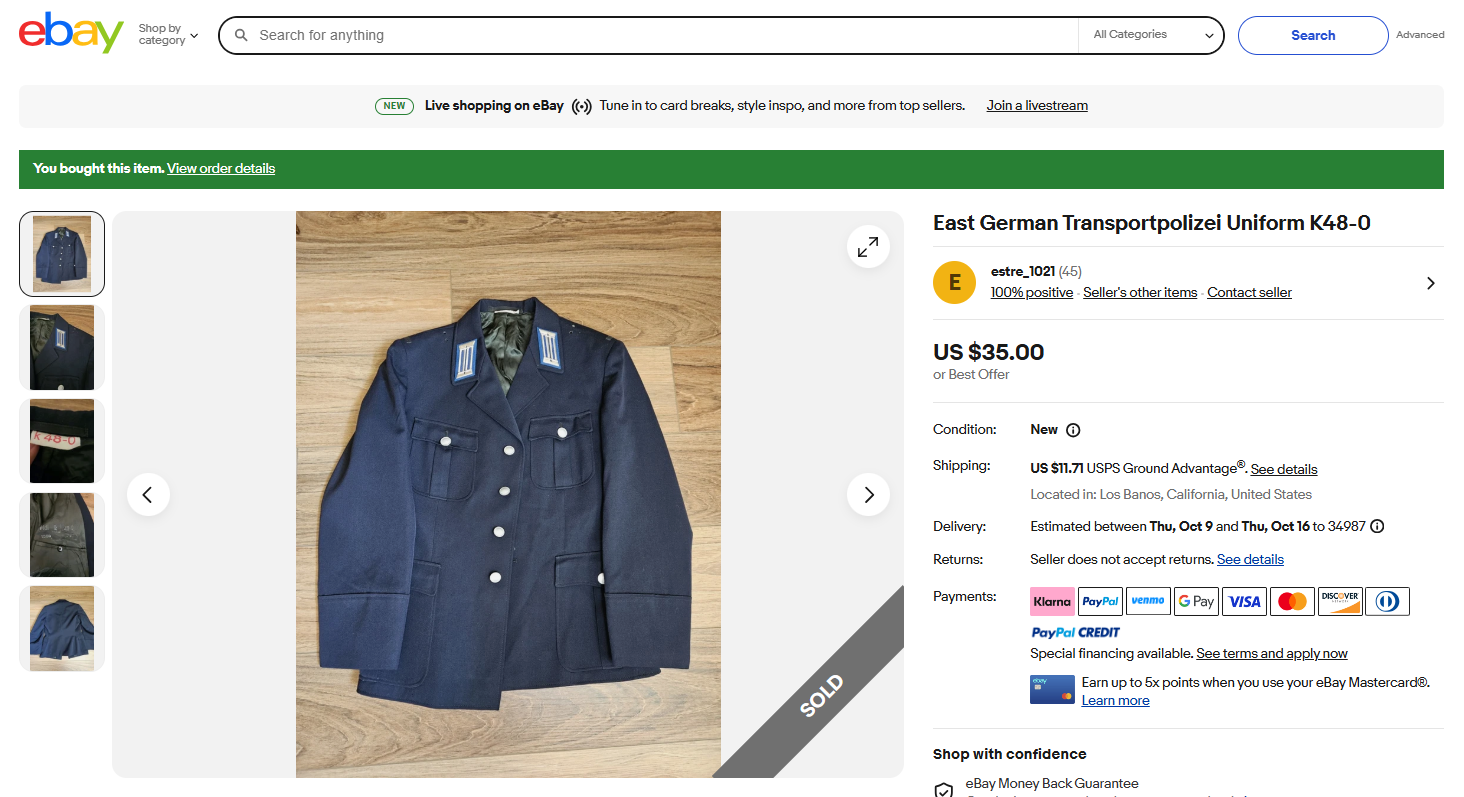Click the seller avatar E icon
The width and height of the screenshot is (1464, 797).
click(954, 282)
